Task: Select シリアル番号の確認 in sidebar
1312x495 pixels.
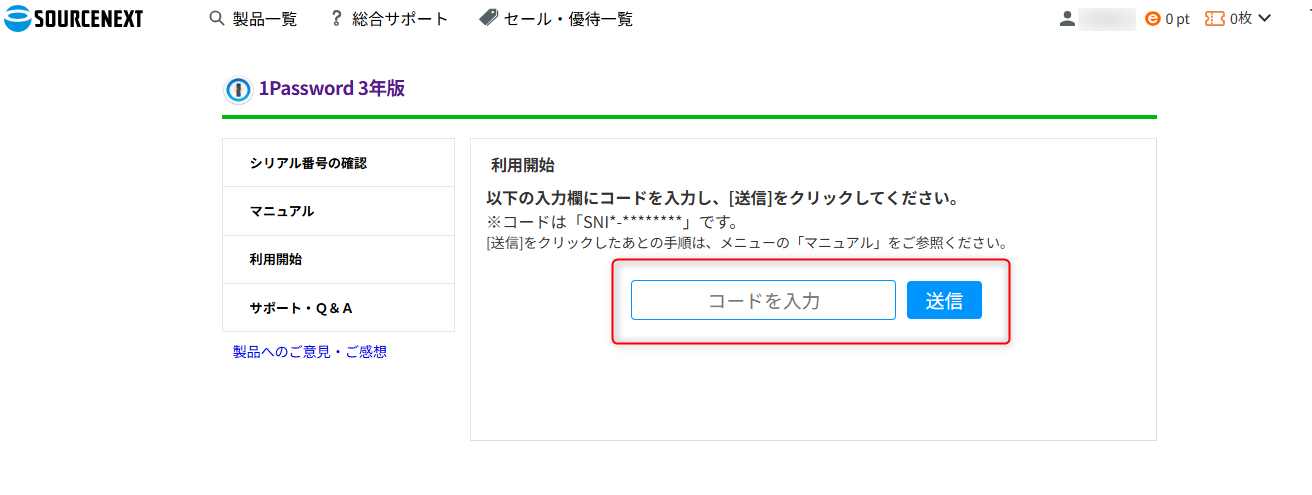Action: (x=338, y=163)
